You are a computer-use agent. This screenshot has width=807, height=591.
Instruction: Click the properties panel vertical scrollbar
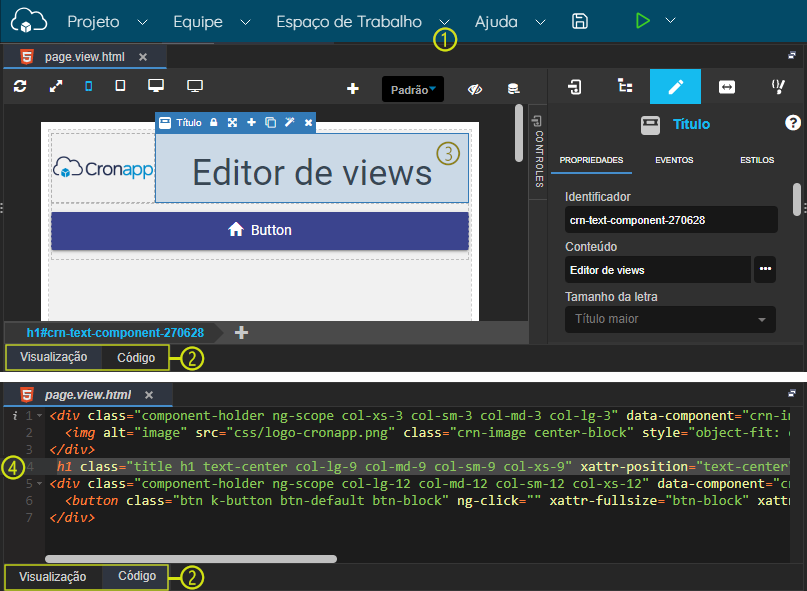797,200
